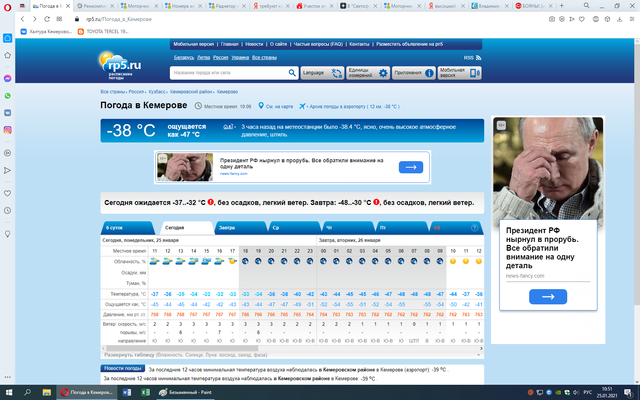Open the airport weather archive link
640x400 pixels.
(x=354, y=106)
